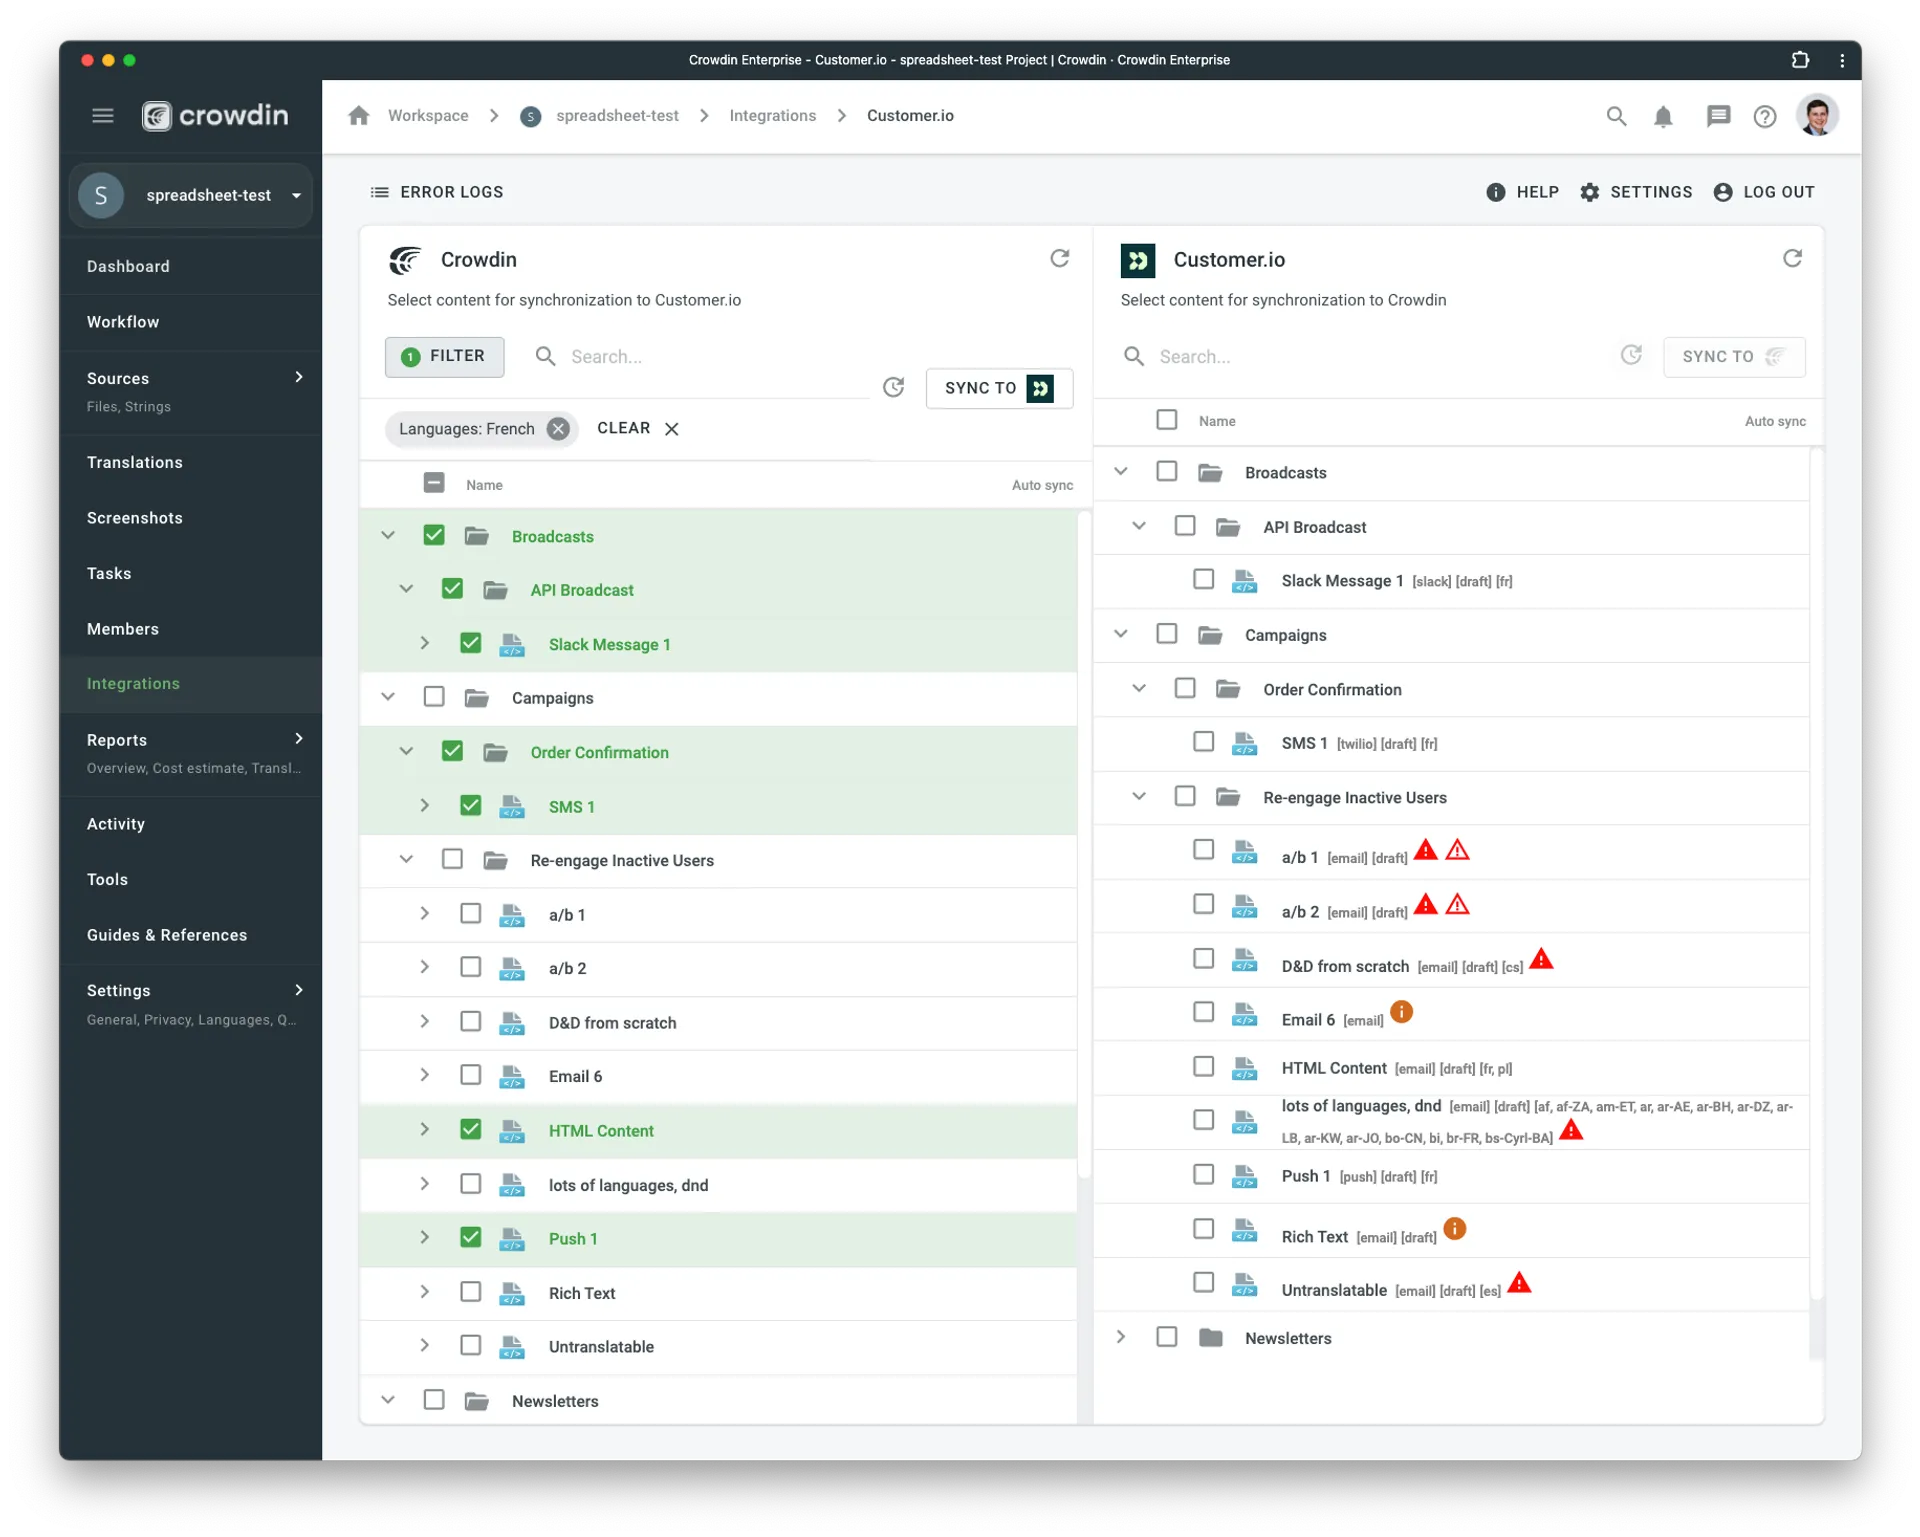Open help question mark icon in top bar
The width and height of the screenshot is (1920, 1537).
pyautogui.click(x=1765, y=116)
